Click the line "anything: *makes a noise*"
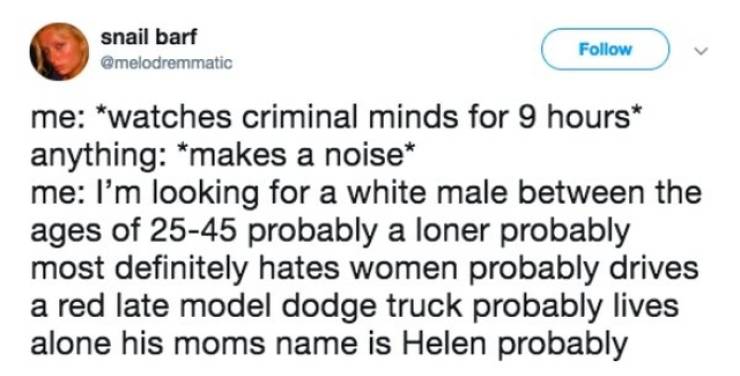This screenshot has width=740, height=376. tap(222, 157)
